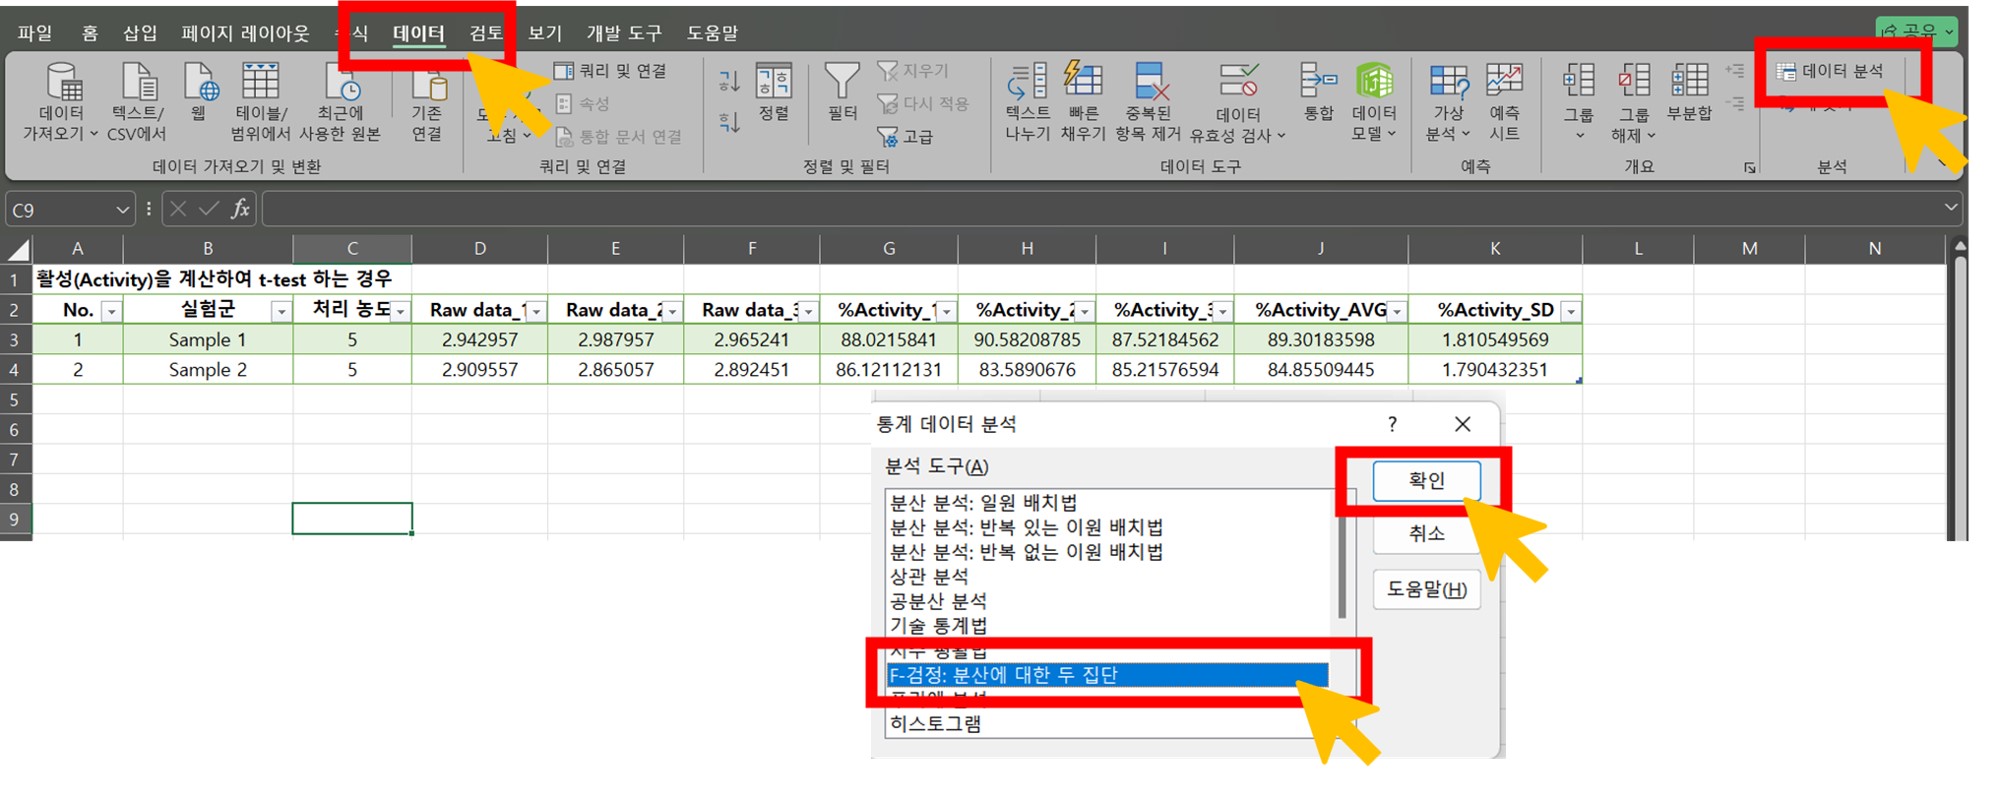Open filter dropdown on No. column
This screenshot has width=2000, height=797.
[111, 312]
